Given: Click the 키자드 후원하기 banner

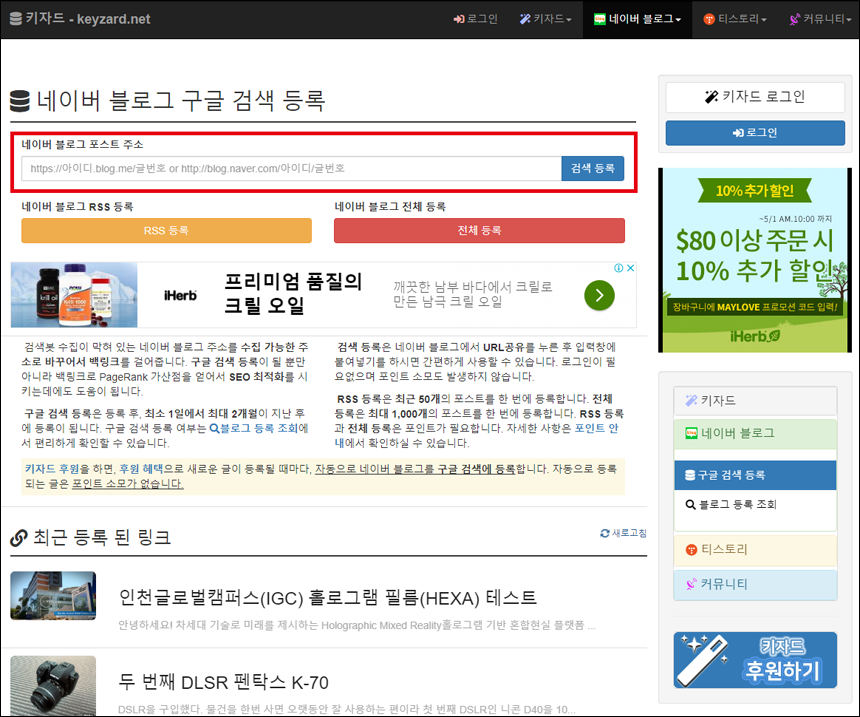Looking at the screenshot, I should point(755,660).
